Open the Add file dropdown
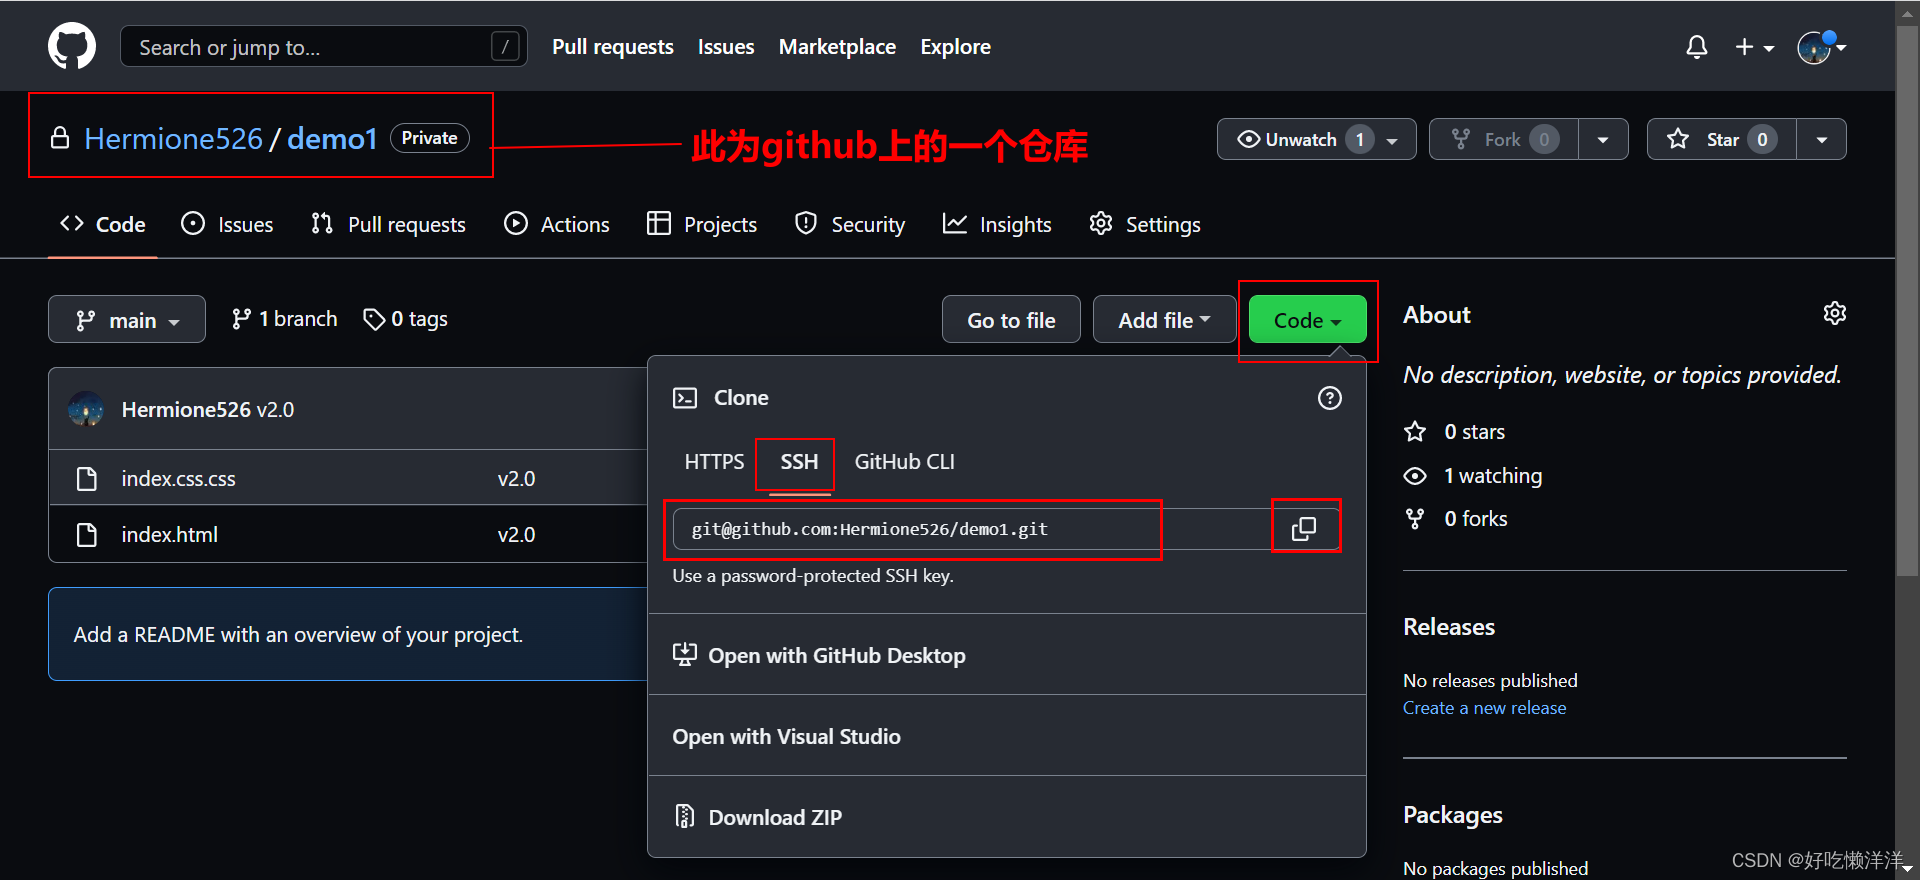The height and width of the screenshot is (880, 1920). click(1164, 319)
